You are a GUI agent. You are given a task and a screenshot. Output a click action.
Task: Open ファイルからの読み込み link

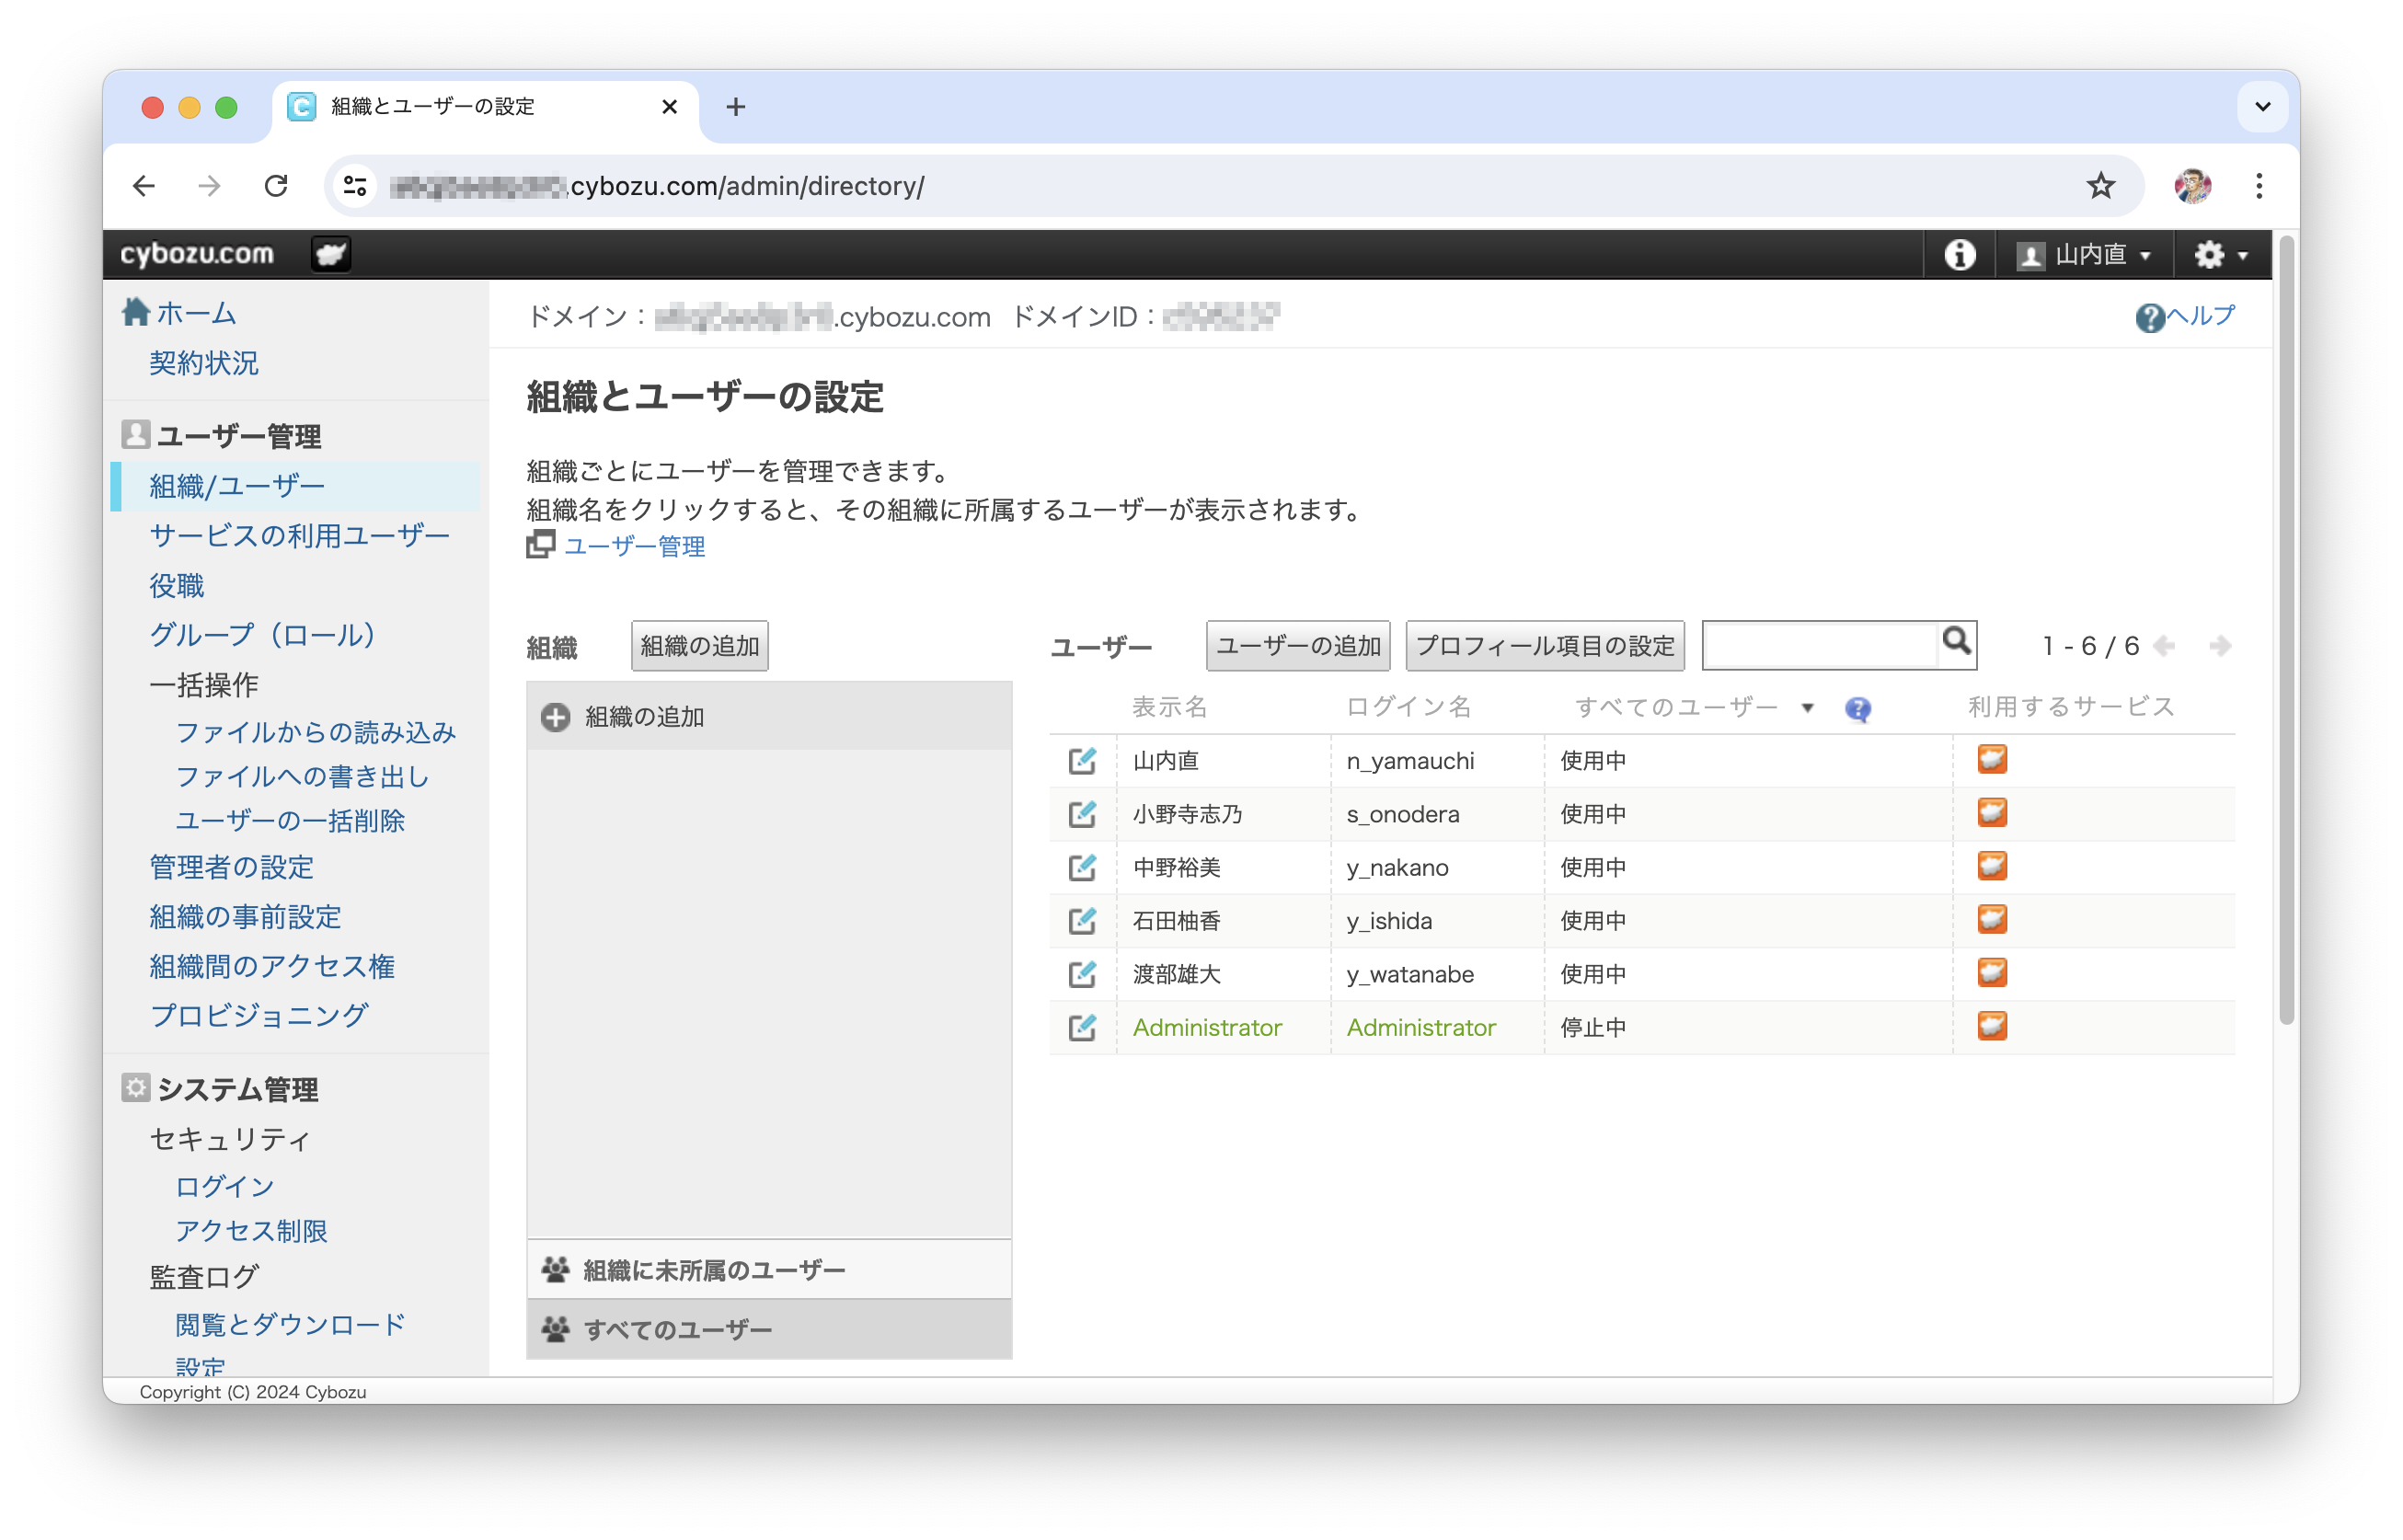point(316,733)
